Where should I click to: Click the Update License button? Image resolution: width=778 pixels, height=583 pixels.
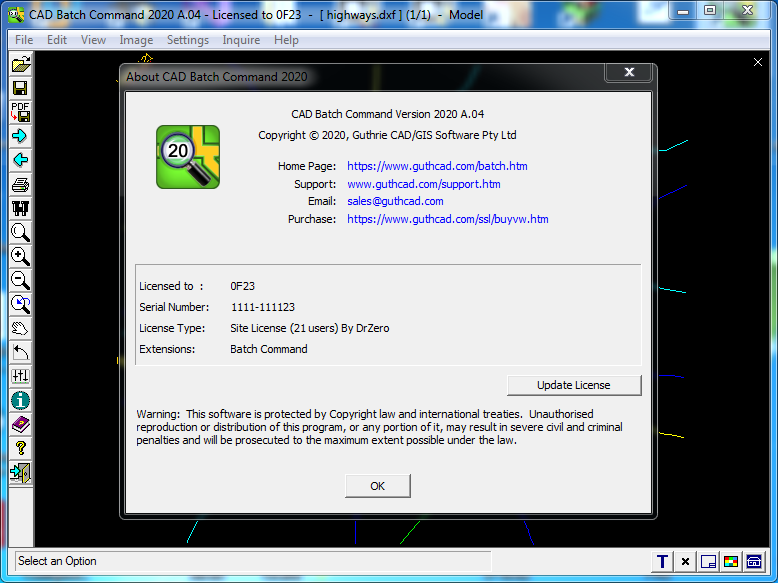[574, 385]
